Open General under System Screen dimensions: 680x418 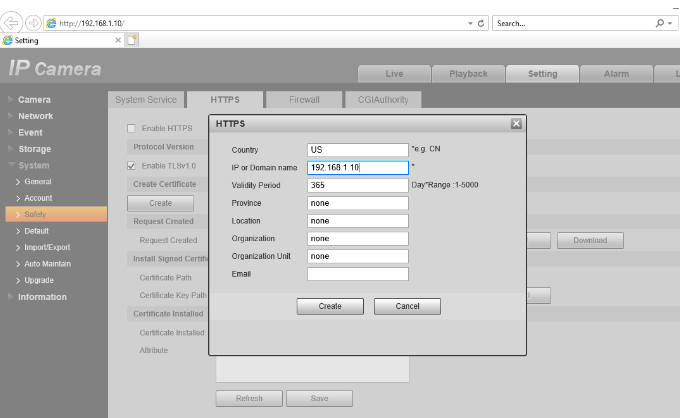point(38,182)
